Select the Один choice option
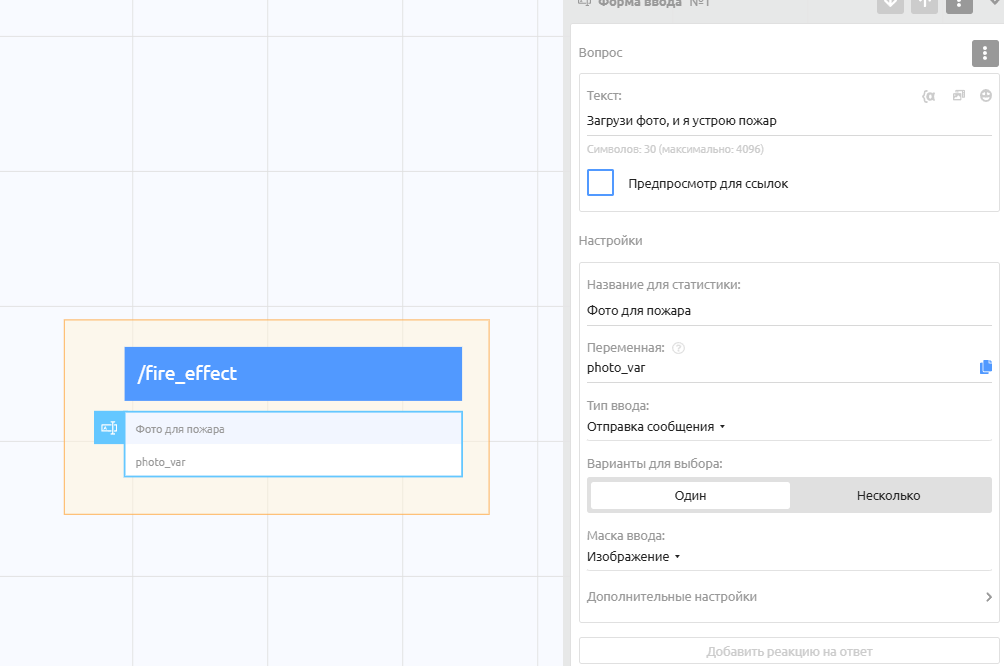Screen dimensions: 1004x666 690,495
